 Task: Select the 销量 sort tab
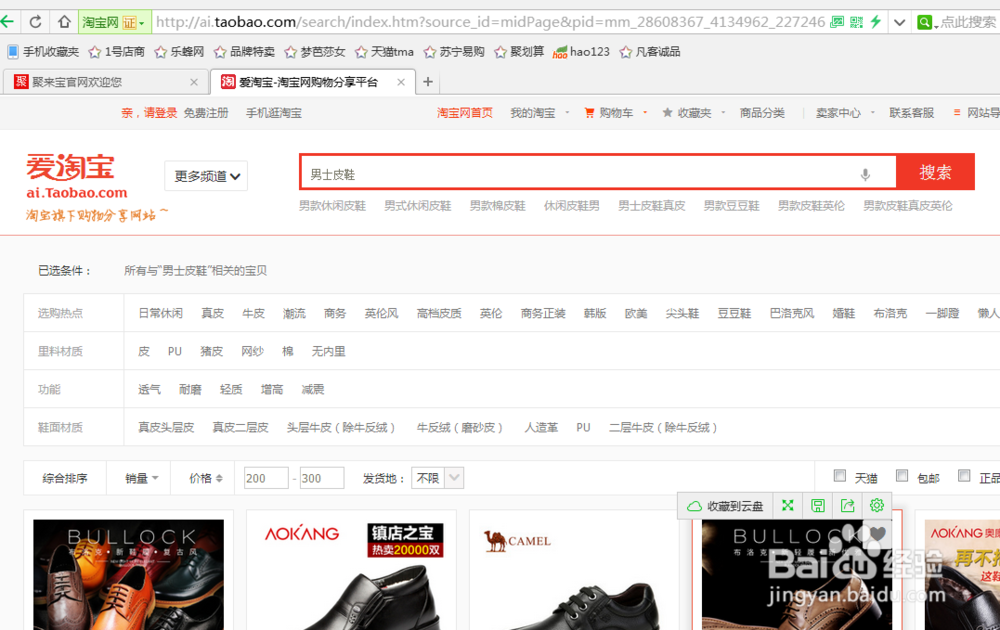point(135,478)
